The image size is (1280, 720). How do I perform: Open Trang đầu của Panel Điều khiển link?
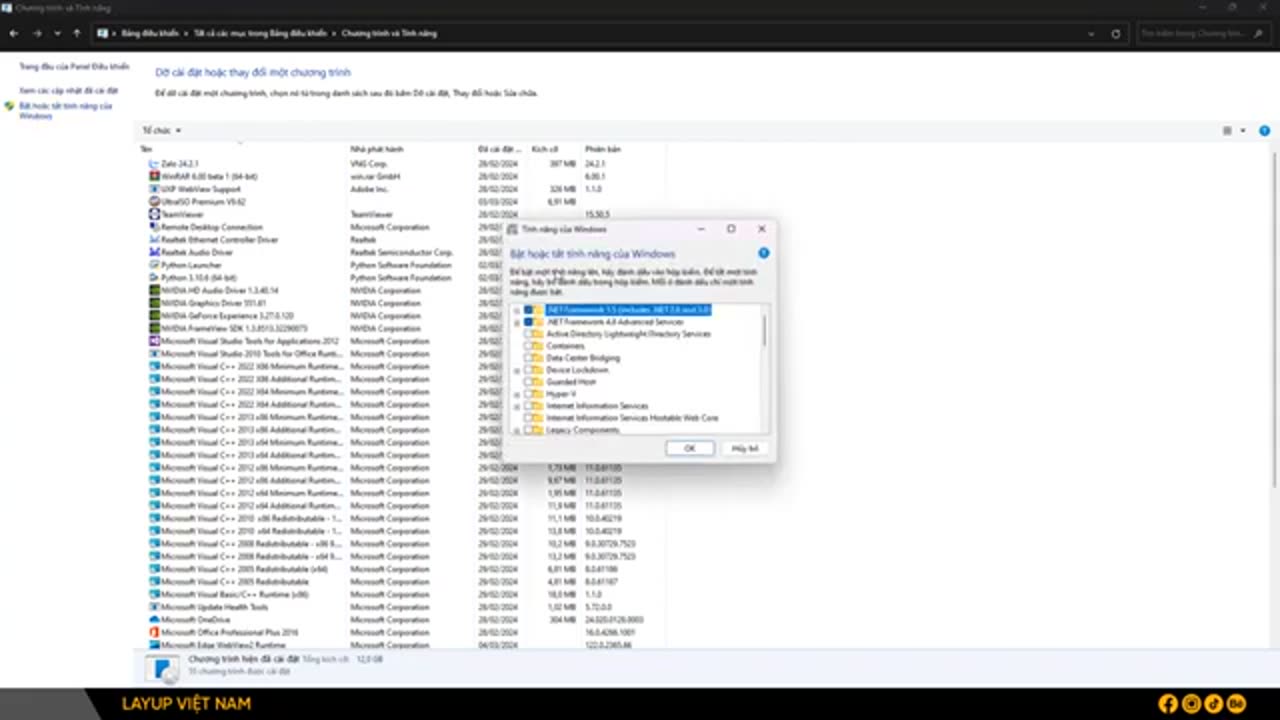[74, 67]
